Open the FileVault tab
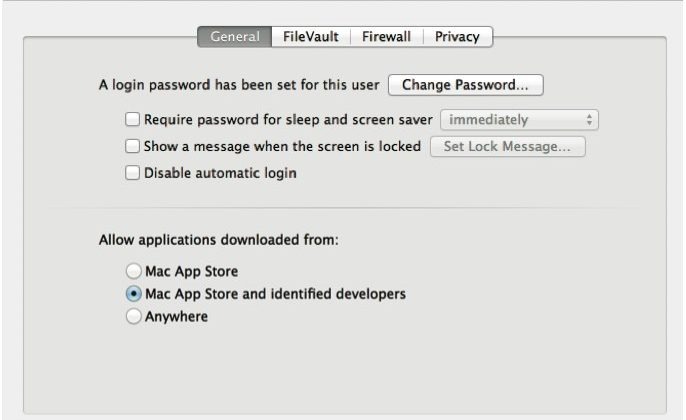 pos(310,37)
